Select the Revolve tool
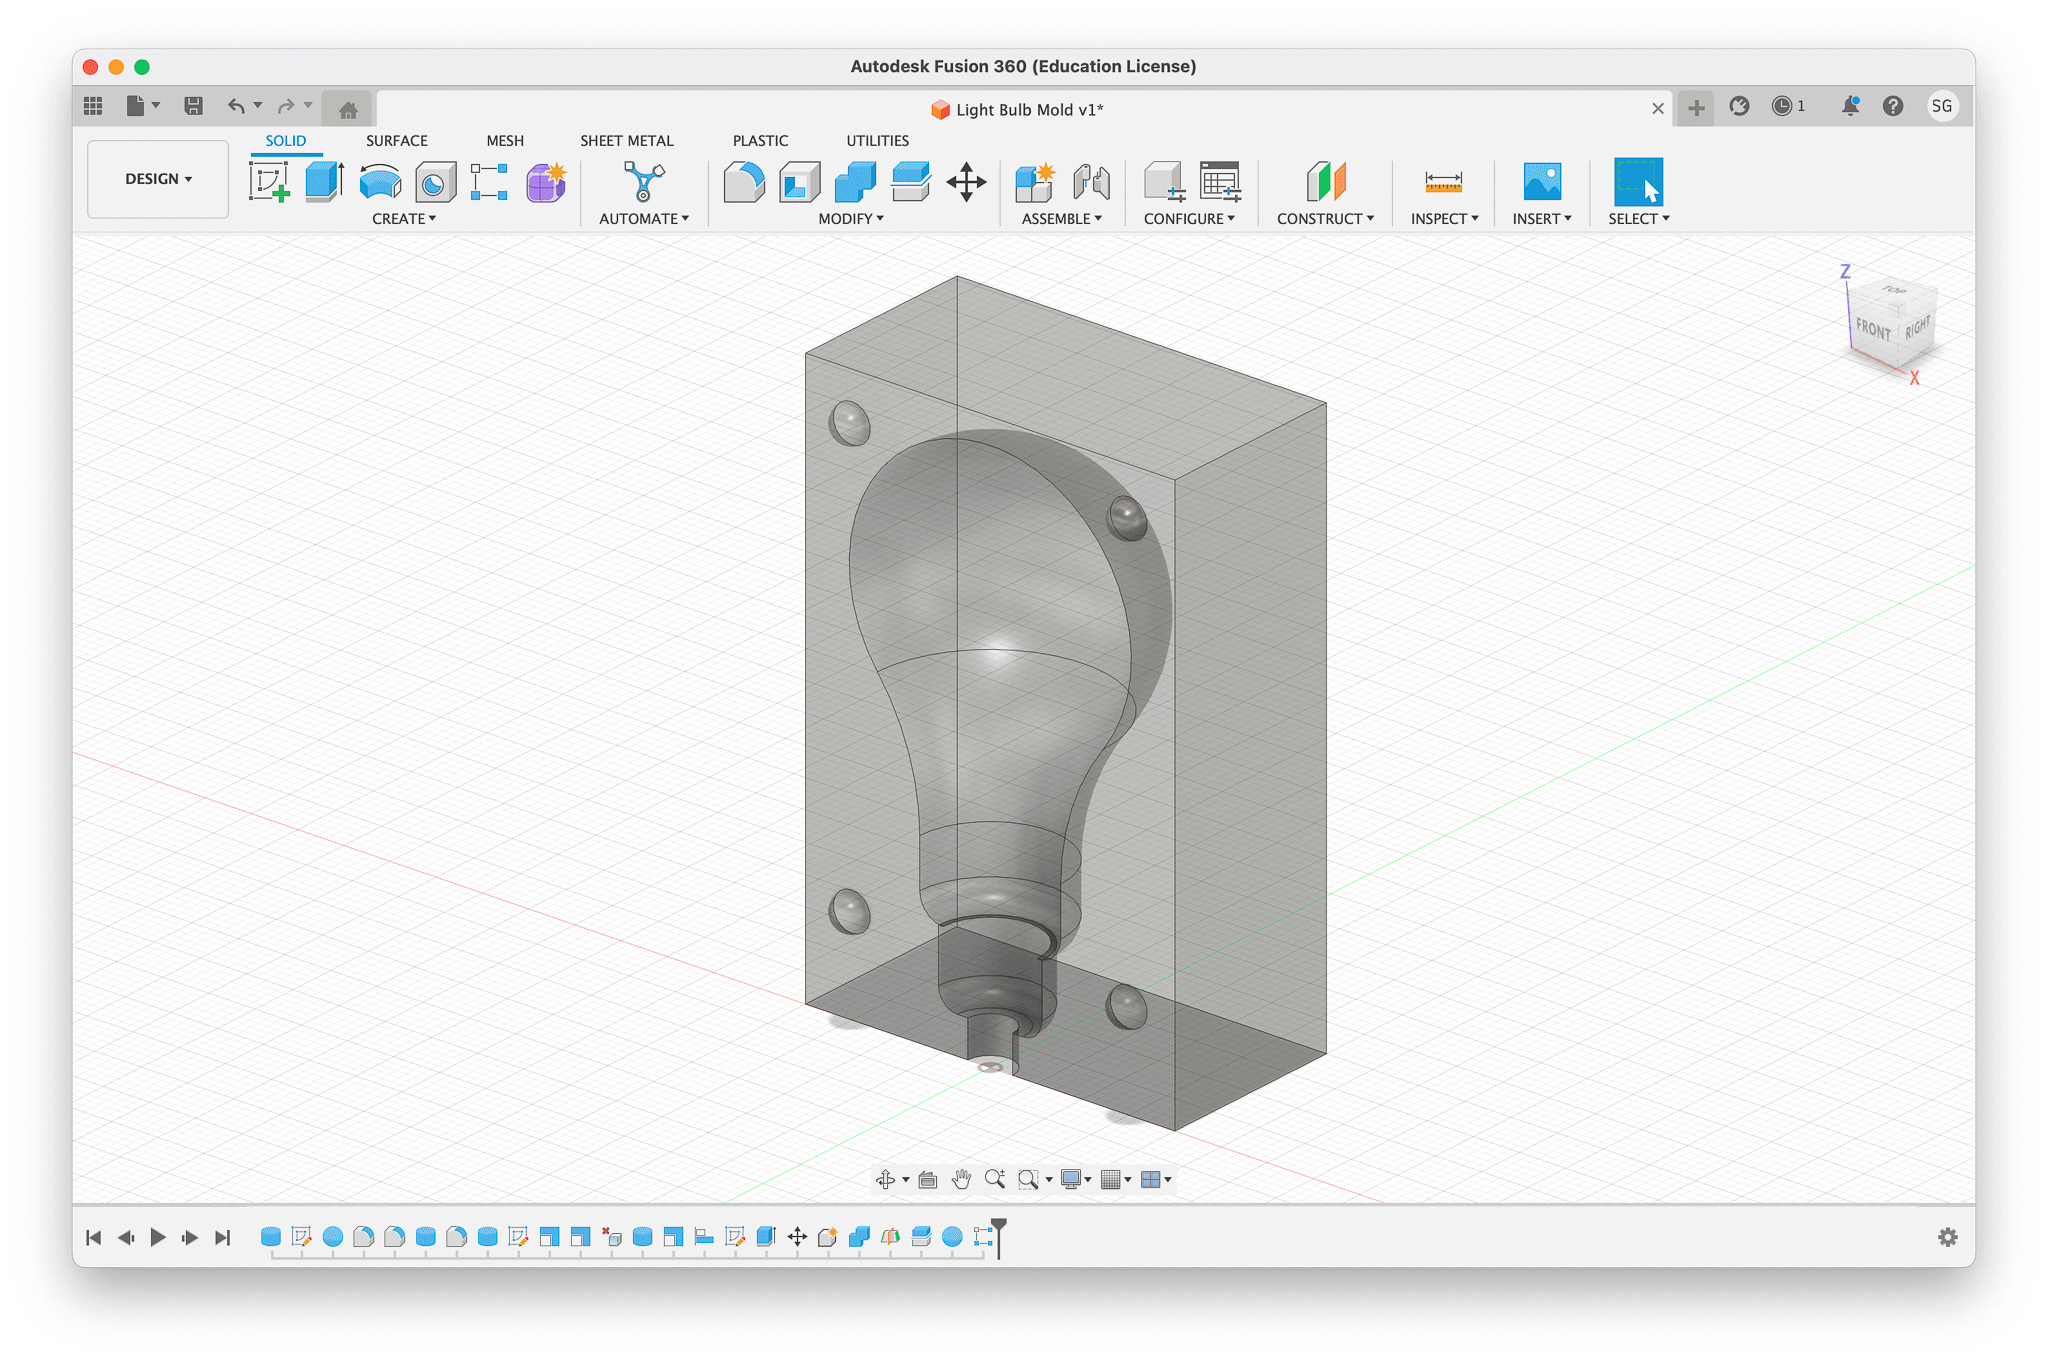 (x=380, y=182)
